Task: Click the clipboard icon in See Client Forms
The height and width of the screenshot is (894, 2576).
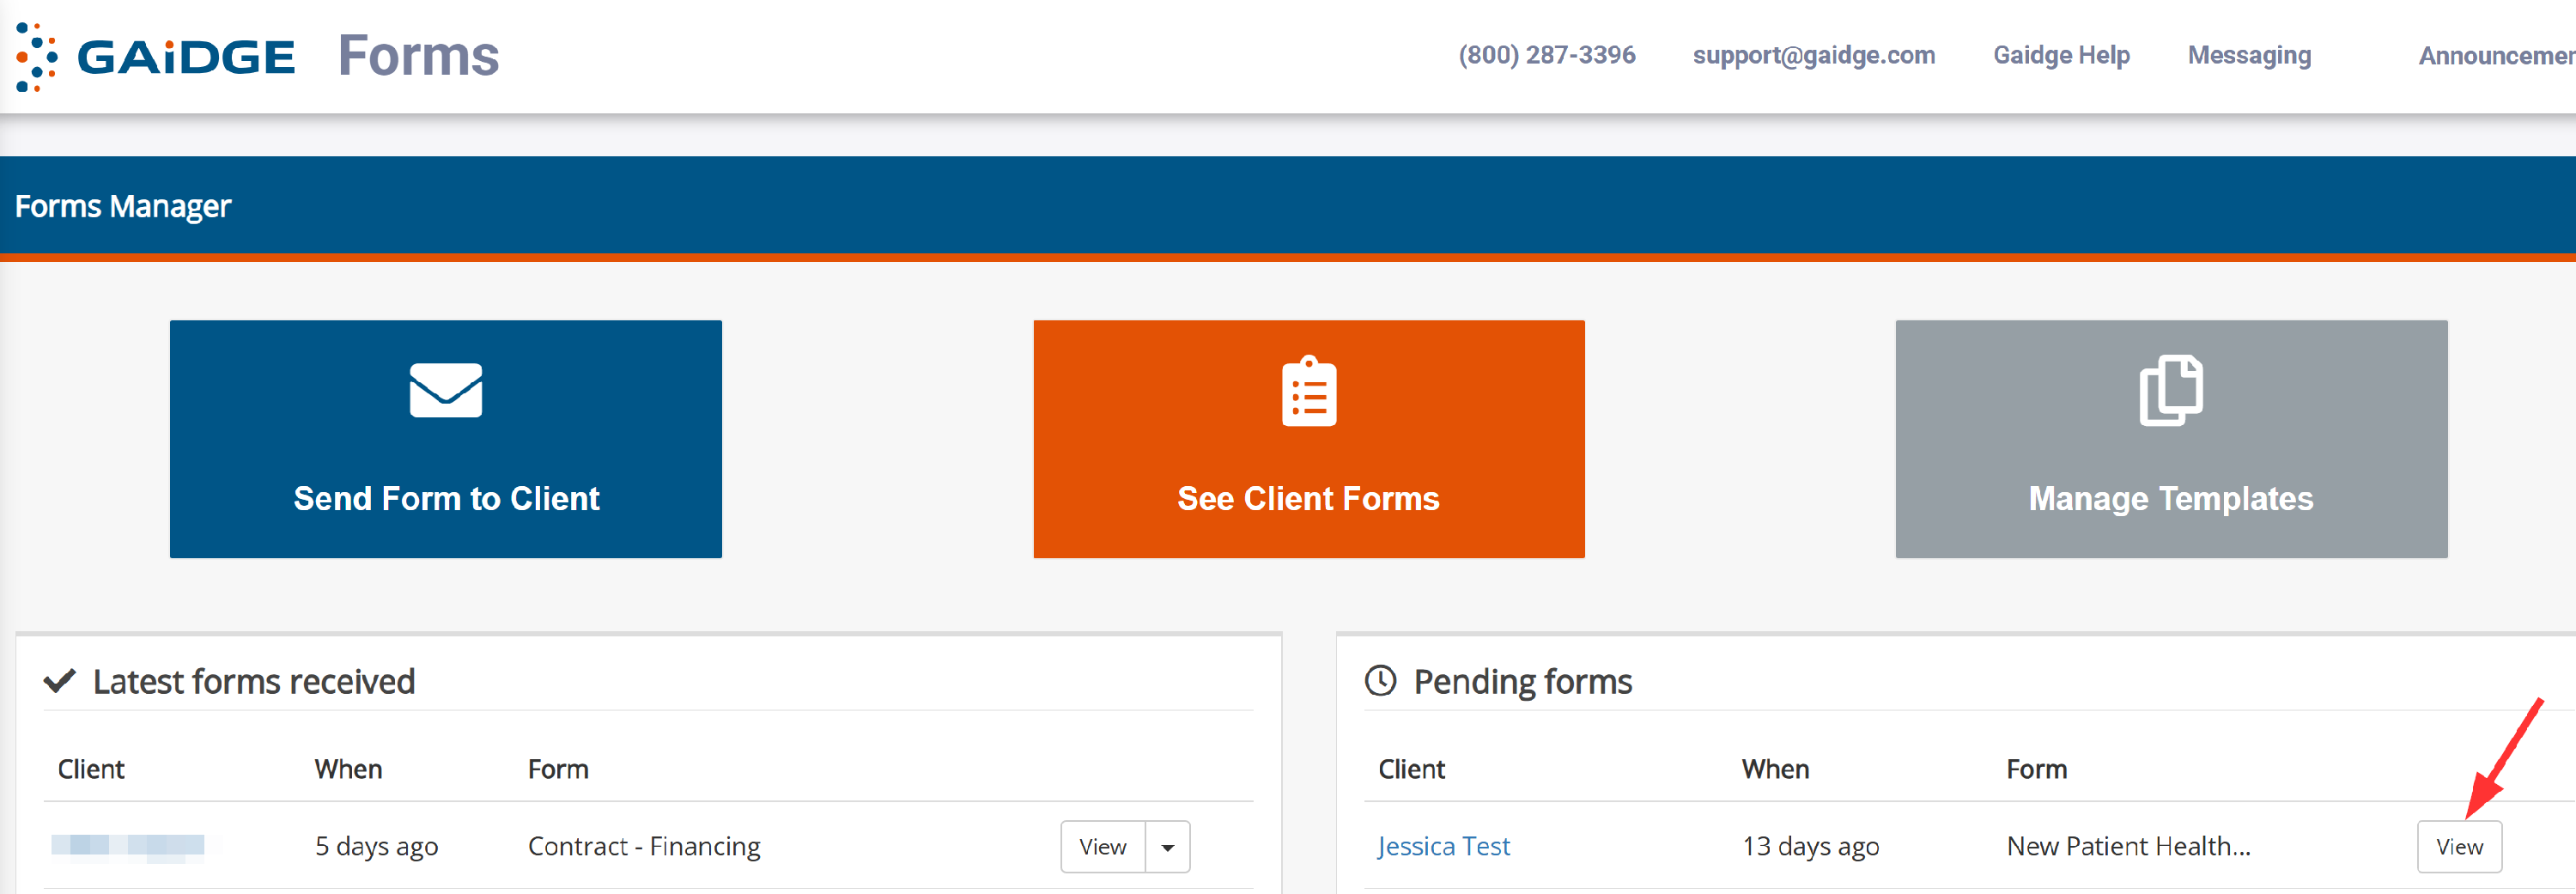Action: coord(1309,391)
